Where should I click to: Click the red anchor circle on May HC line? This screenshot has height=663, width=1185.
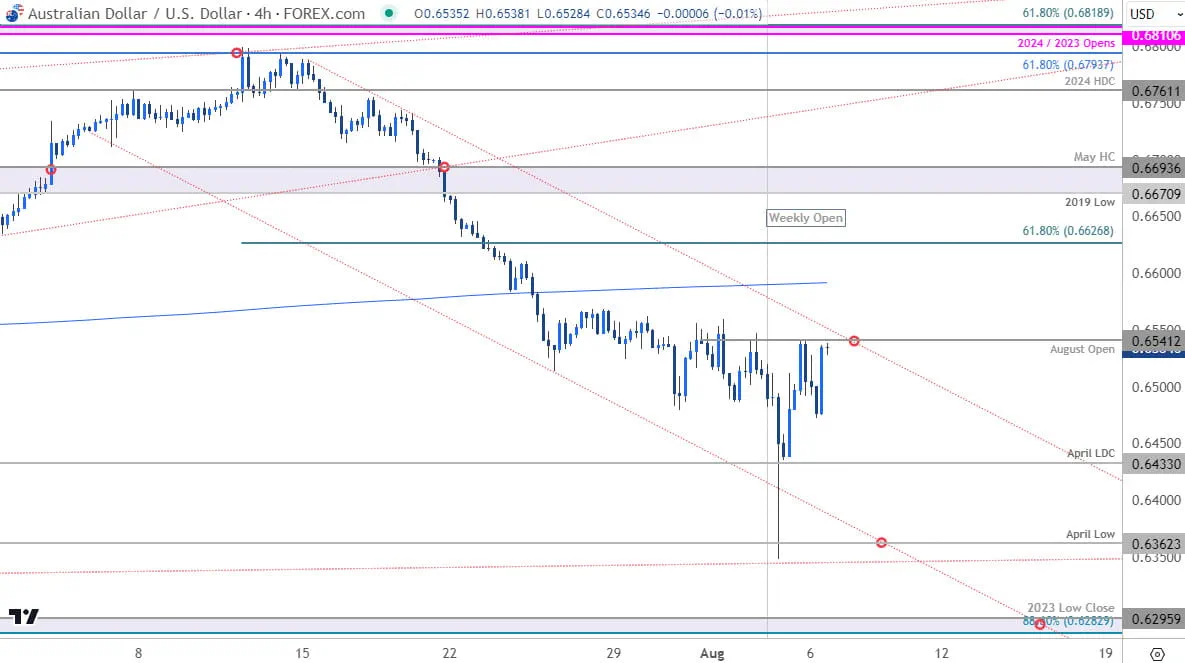[444, 167]
